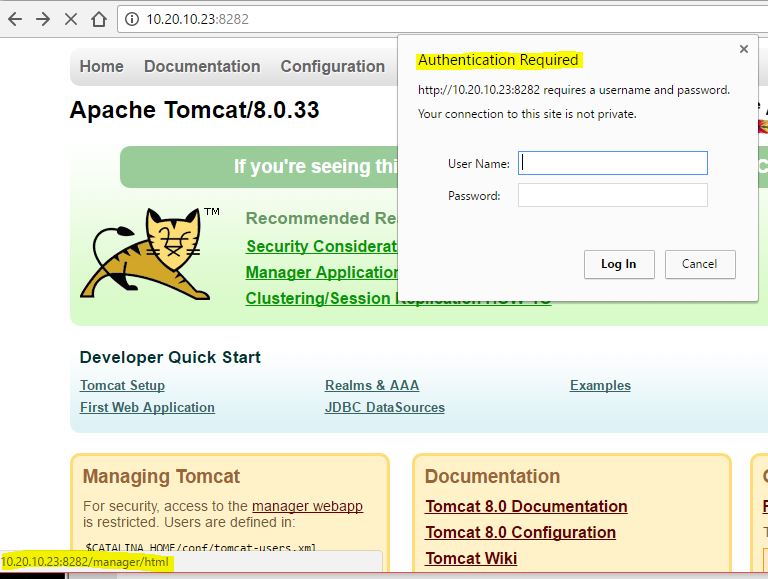Viewport: 768px width, 579px height.
Task: Open the Home nav item
Action: (102, 67)
